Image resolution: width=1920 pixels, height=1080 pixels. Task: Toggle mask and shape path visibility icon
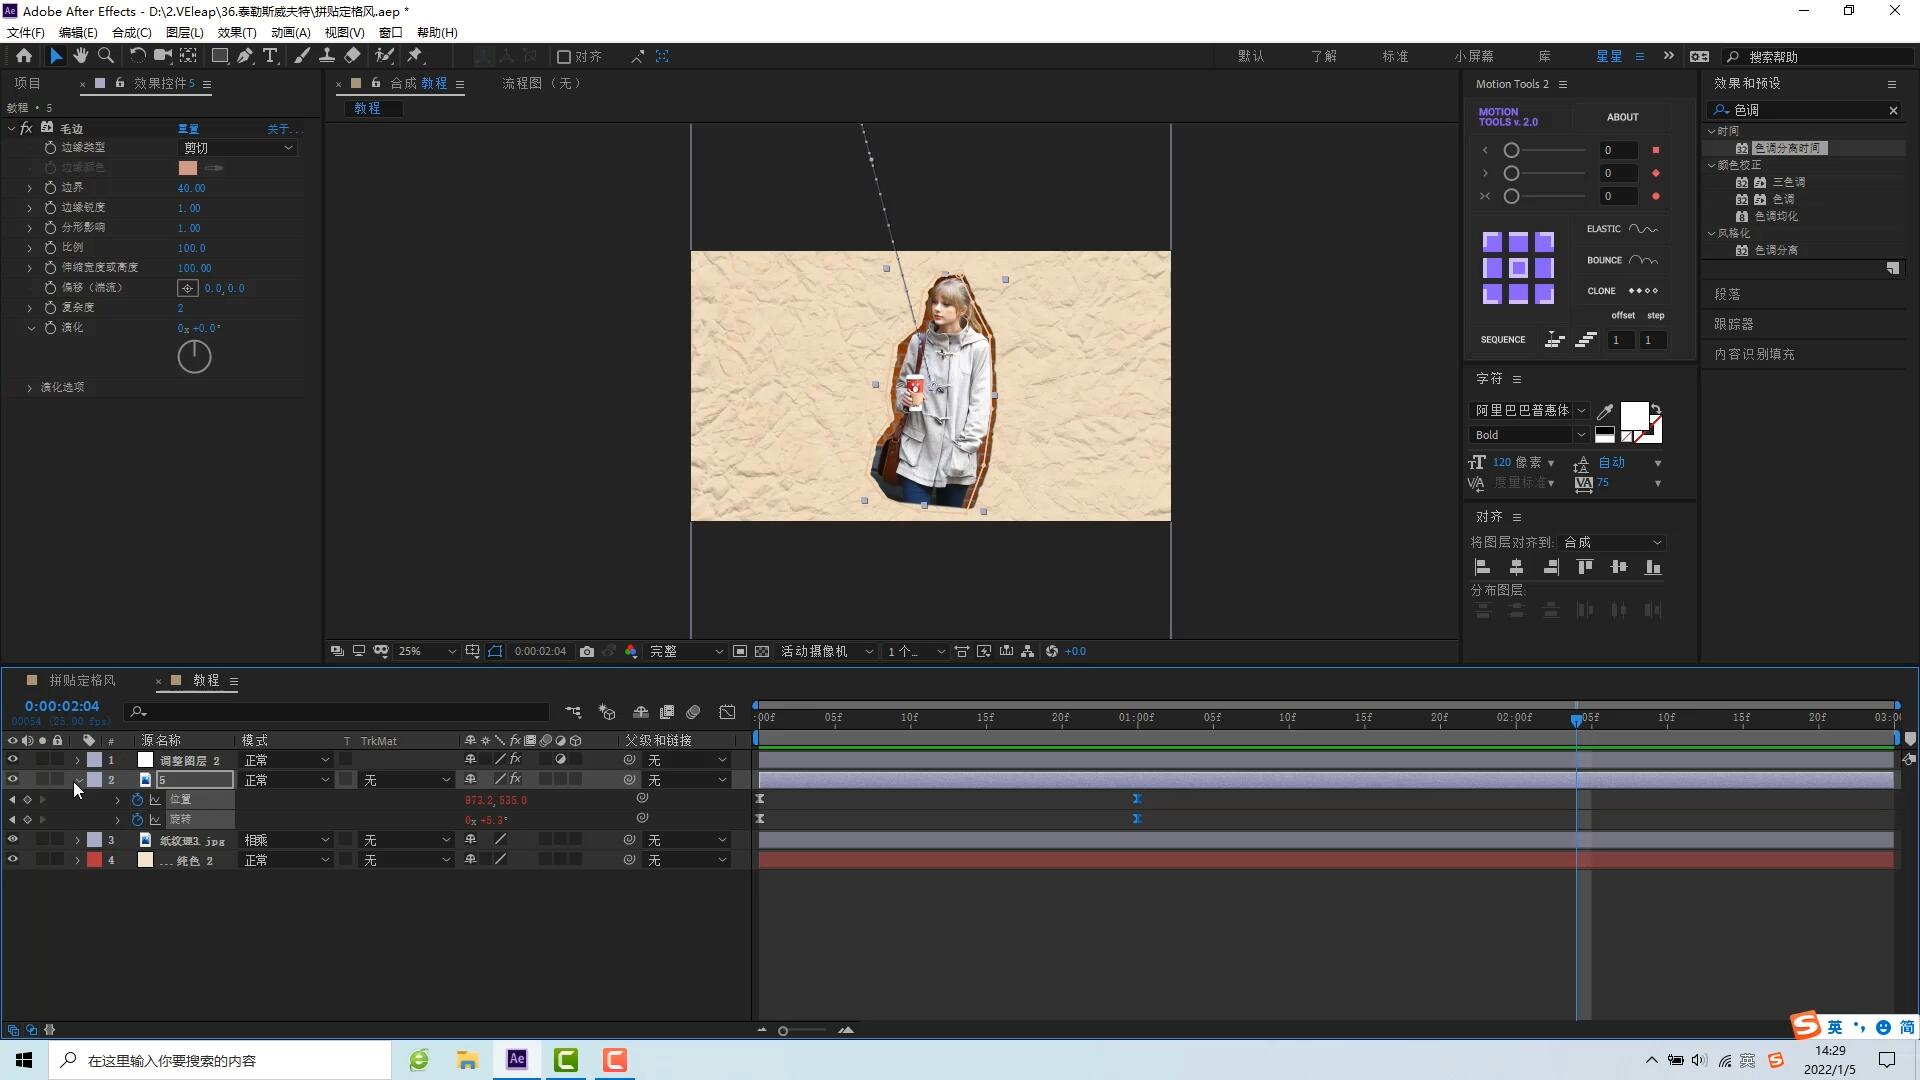(x=495, y=651)
